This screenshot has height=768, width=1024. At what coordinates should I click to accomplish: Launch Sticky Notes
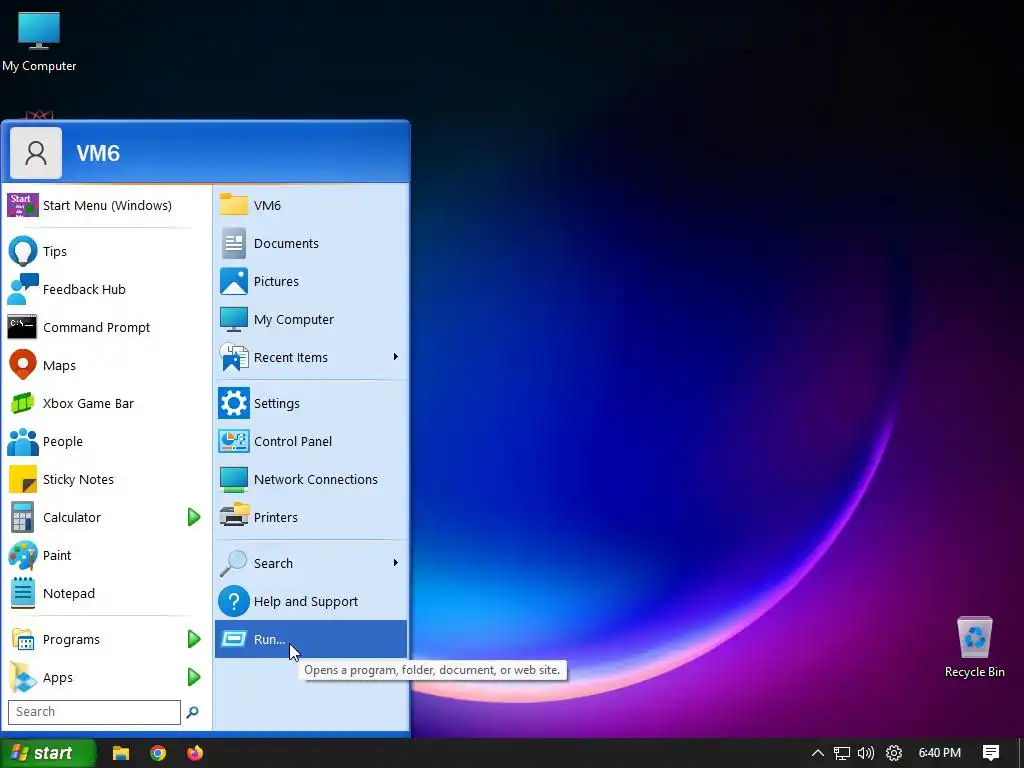106,479
